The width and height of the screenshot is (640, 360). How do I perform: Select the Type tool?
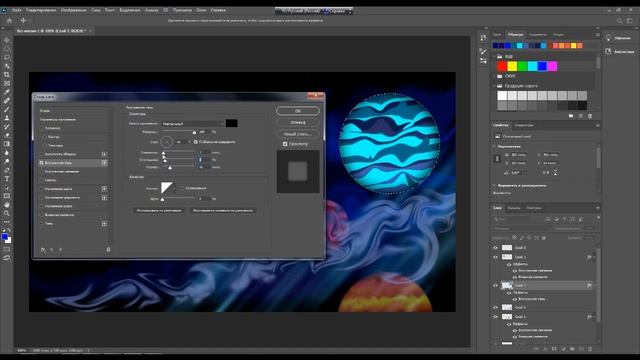pos(7,179)
